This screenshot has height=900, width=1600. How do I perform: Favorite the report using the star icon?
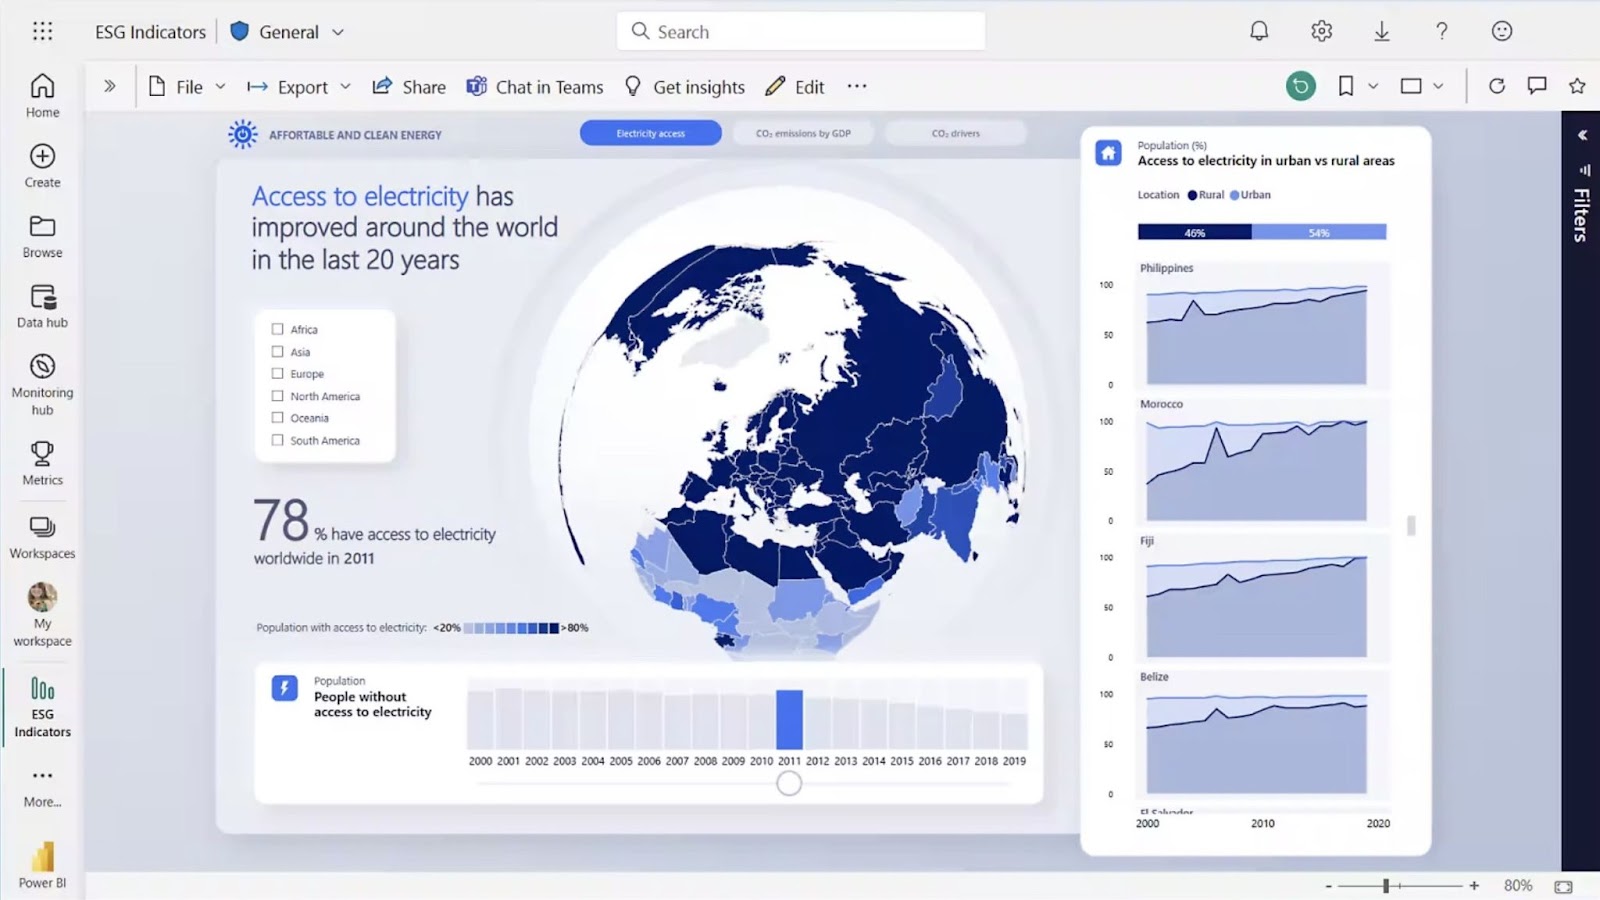(1576, 86)
